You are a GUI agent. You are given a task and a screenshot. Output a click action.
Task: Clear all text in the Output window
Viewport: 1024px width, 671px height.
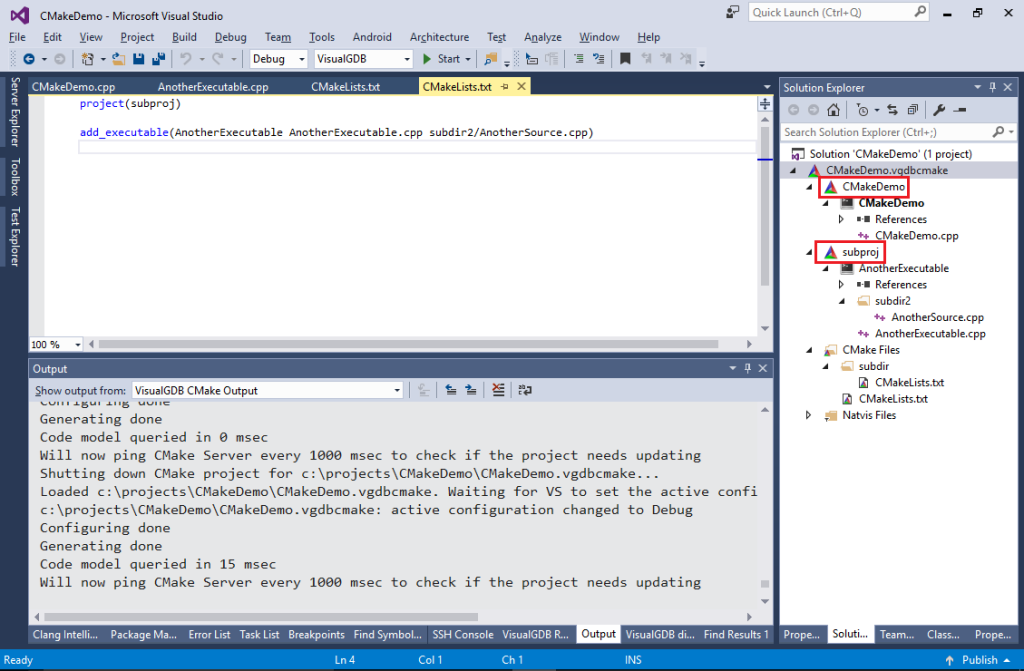point(498,390)
